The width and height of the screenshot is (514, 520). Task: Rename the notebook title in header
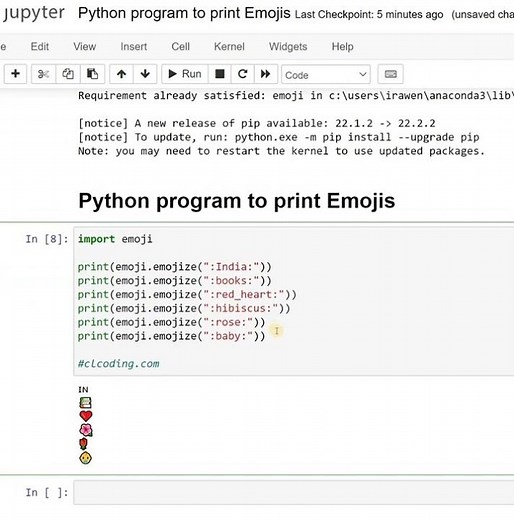pyautogui.click(x=184, y=13)
